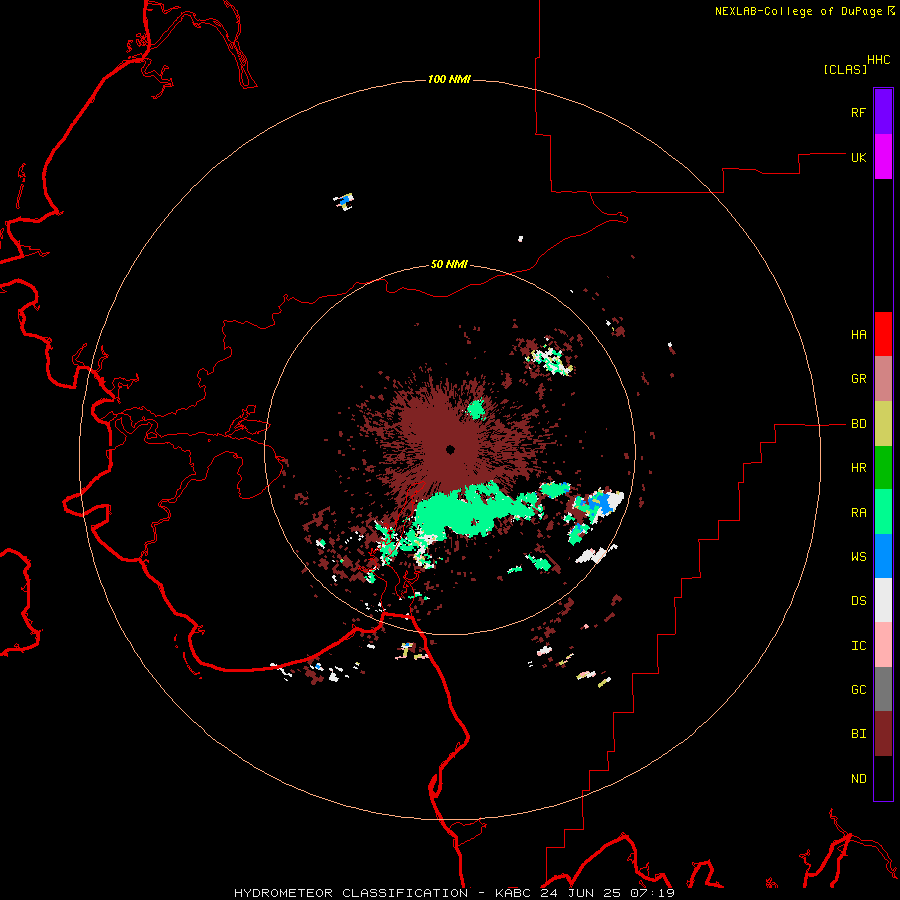Screen dimensions: 900x900
Task: Click the gray GC legend color swatch
Action: pyautogui.click(x=883, y=689)
